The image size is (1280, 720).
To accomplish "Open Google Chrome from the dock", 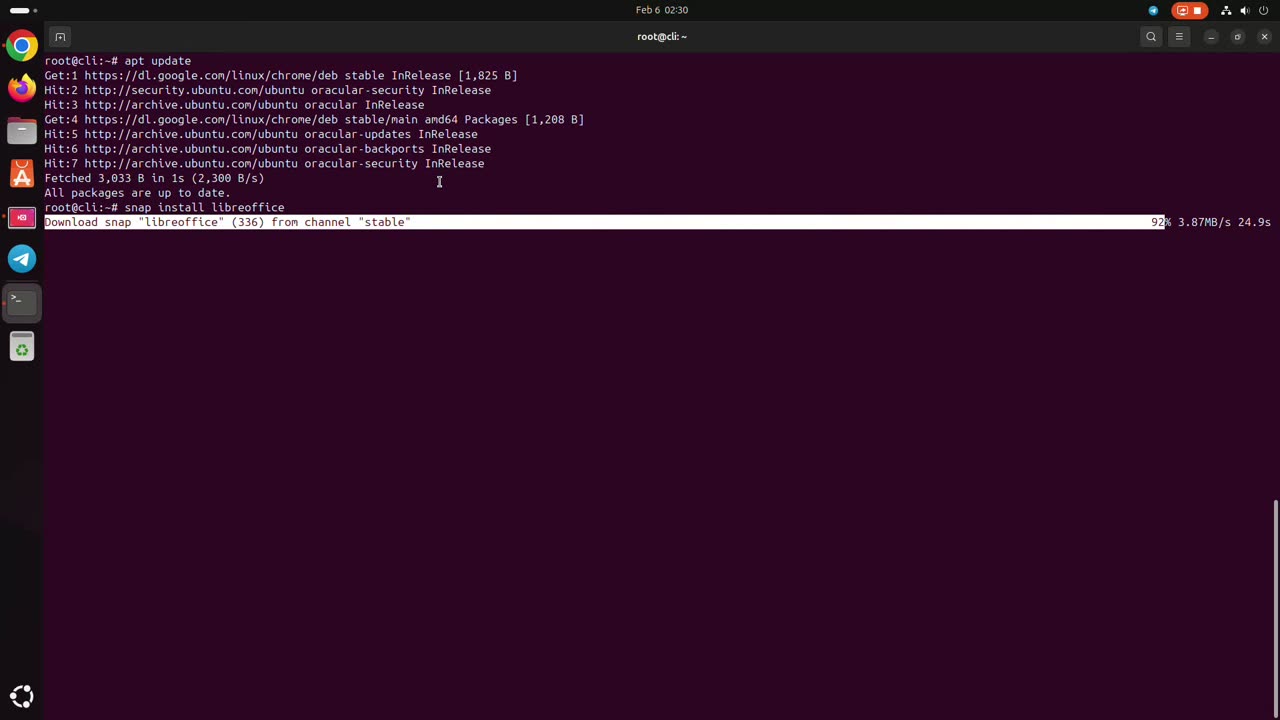I will 22,46.
